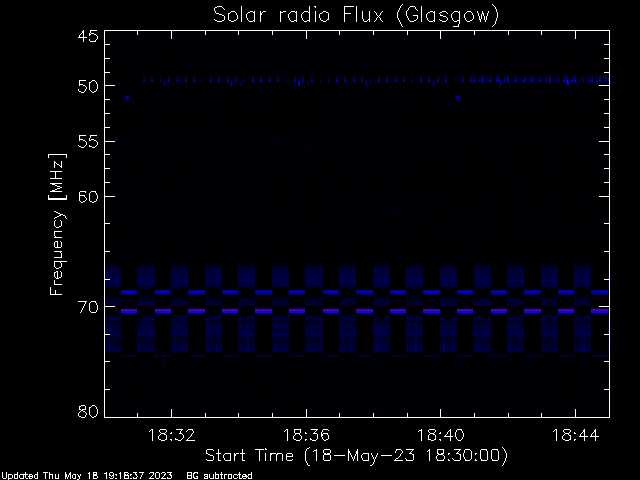Click the 18:40 time axis label
The width and height of the screenshot is (640, 480).
(441, 435)
